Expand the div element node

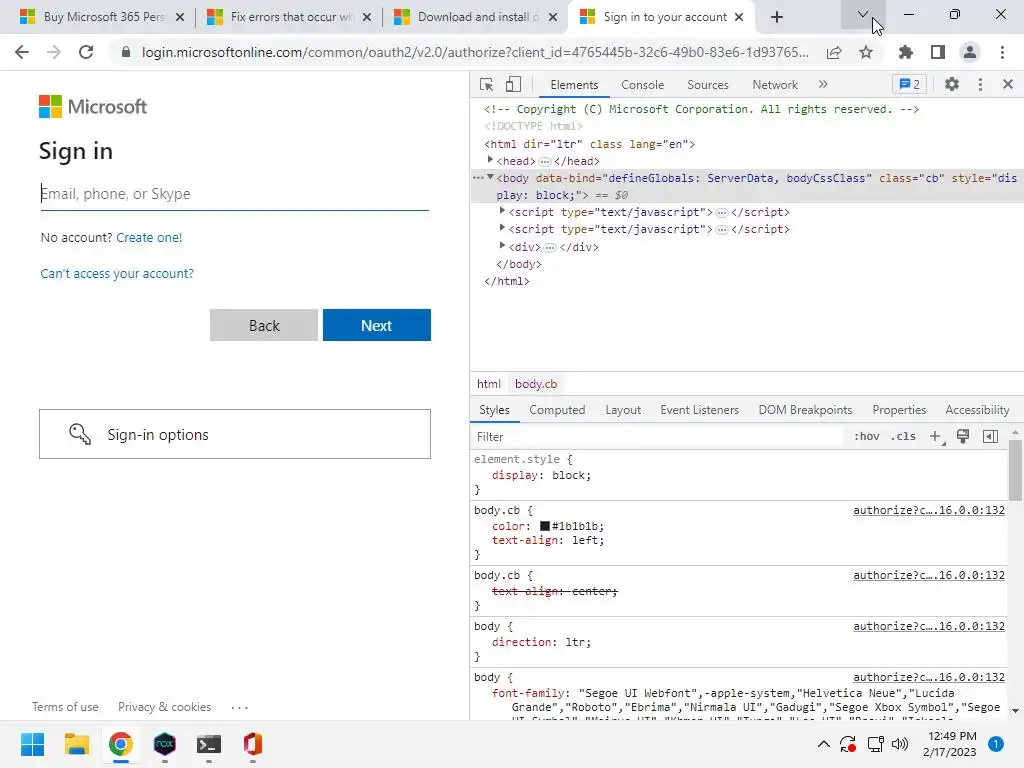502,246
